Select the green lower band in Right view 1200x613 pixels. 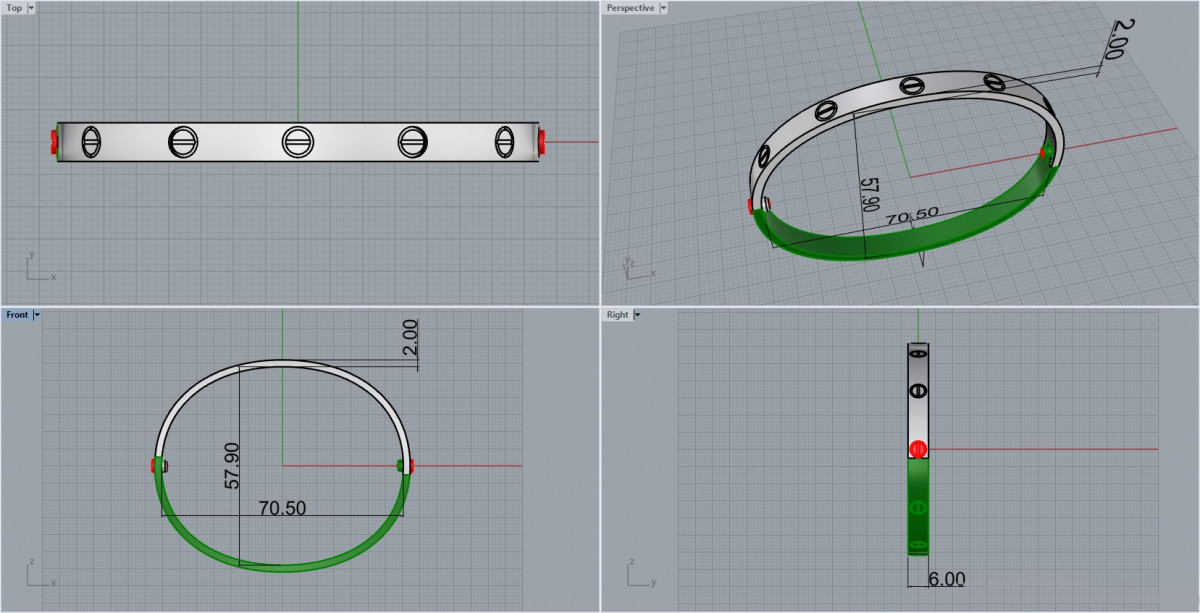pos(918,506)
